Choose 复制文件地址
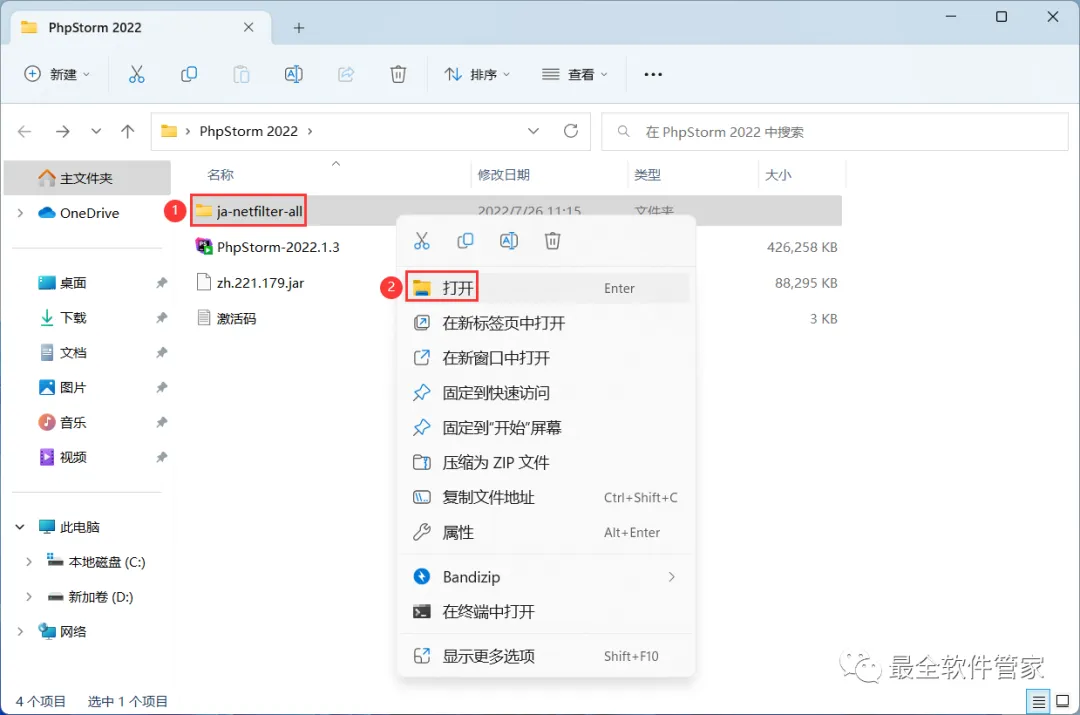 (x=547, y=497)
